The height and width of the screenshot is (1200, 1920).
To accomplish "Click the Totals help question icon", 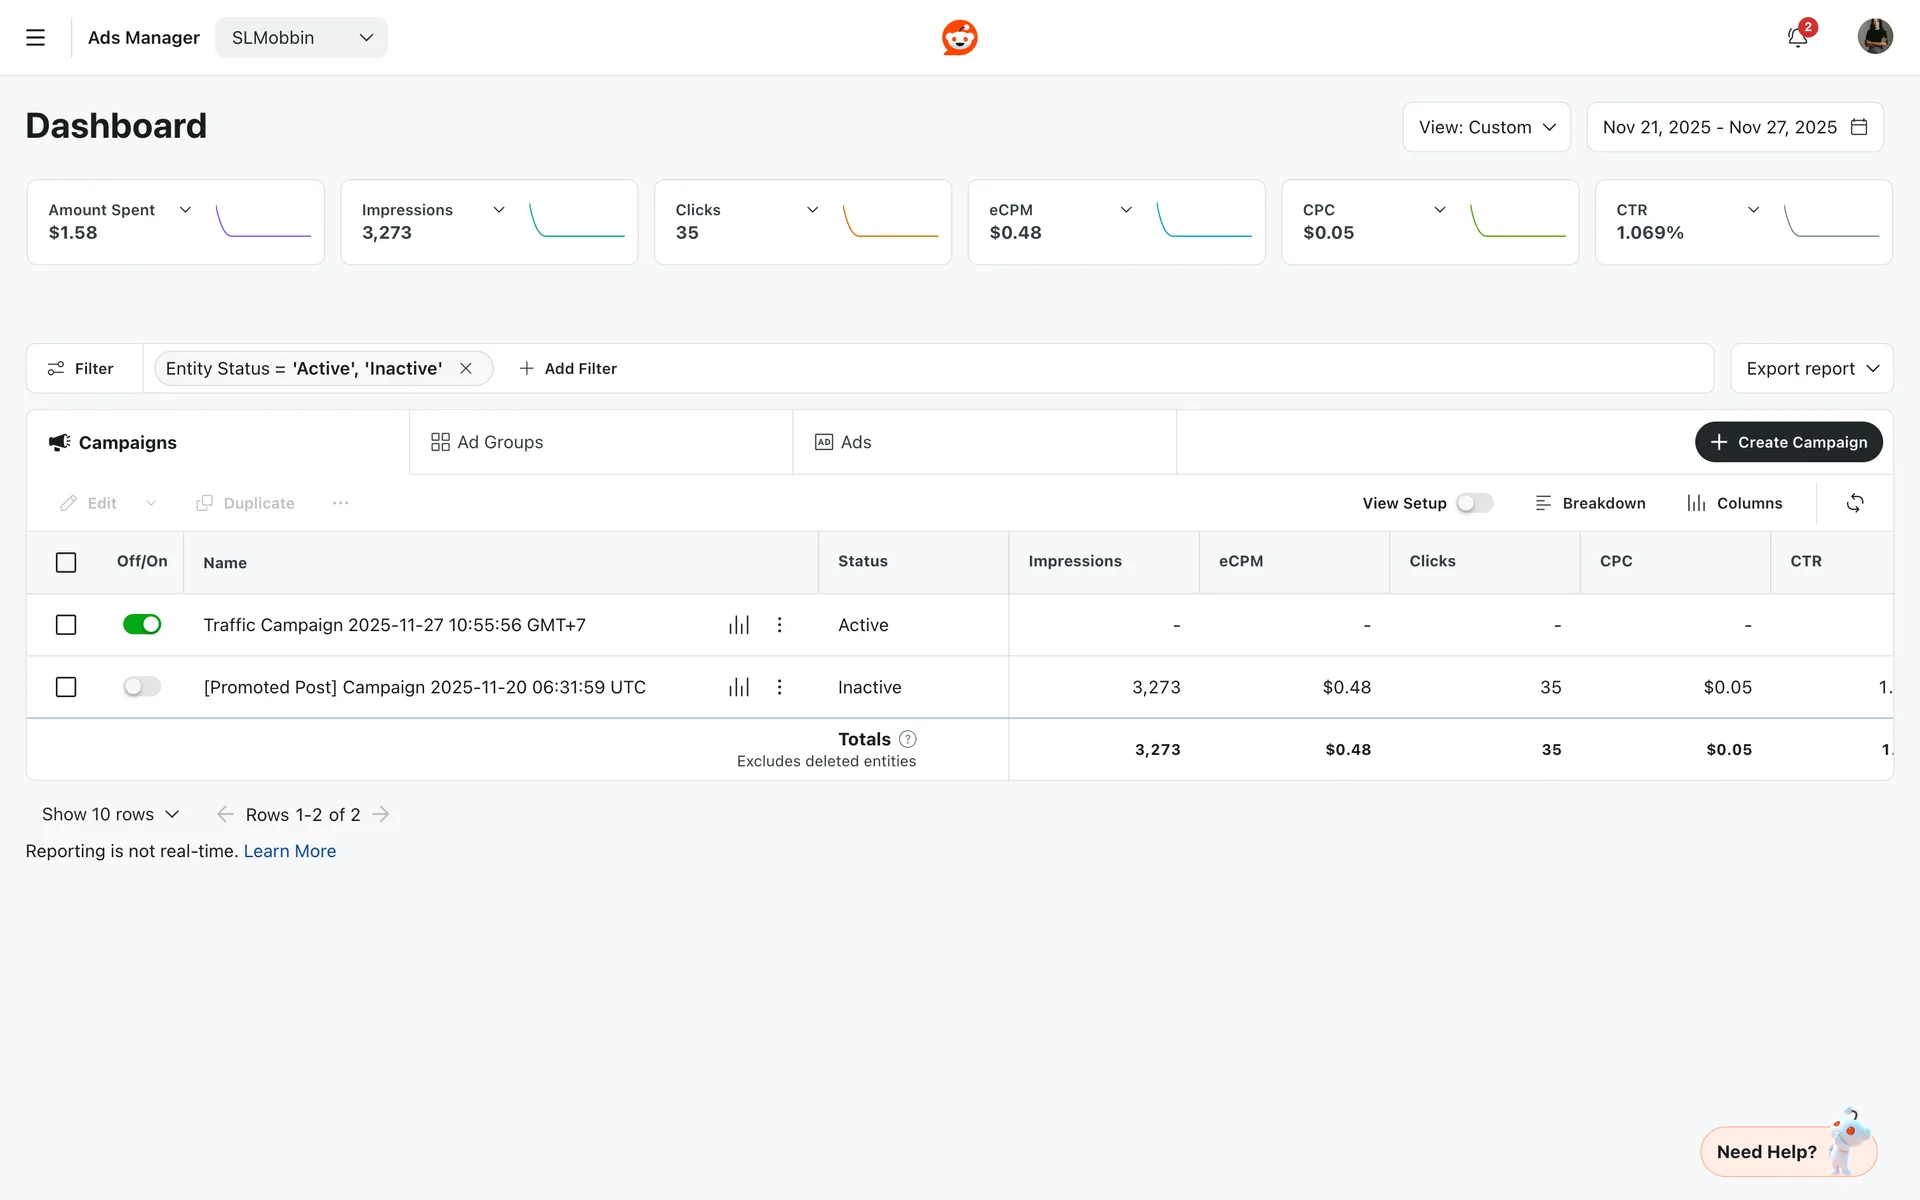I will [907, 739].
